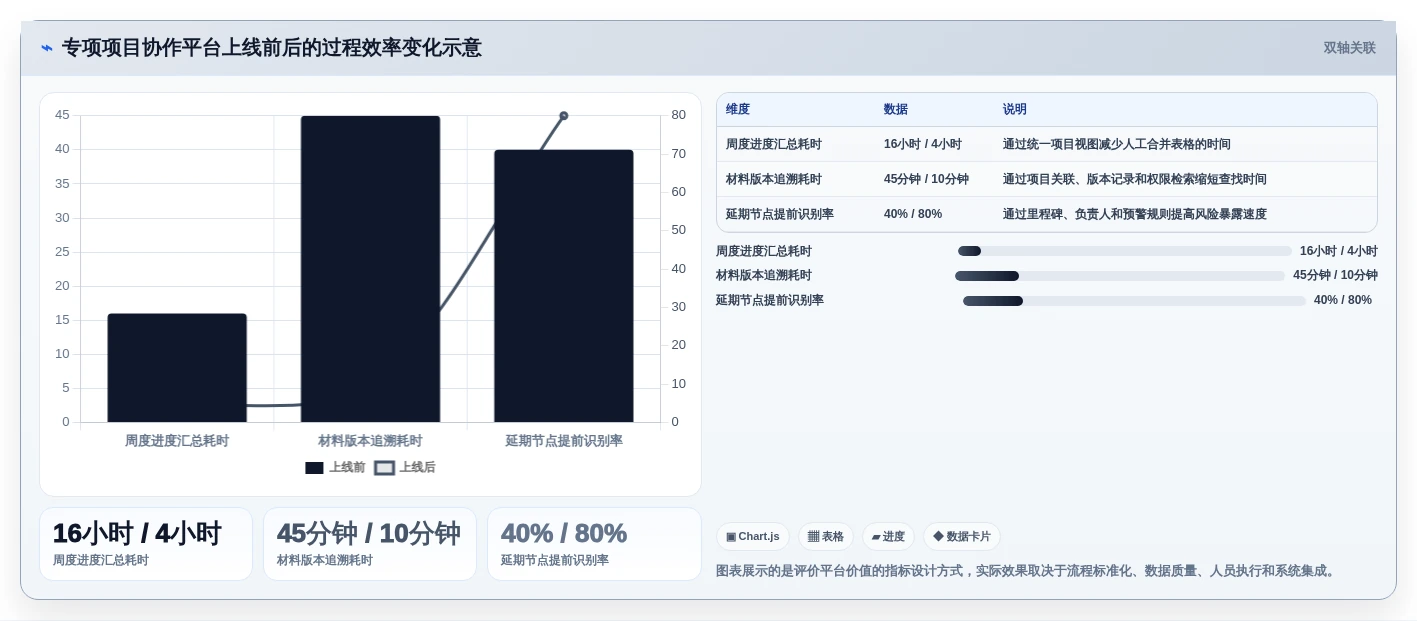Image resolution: width=1417 pixels, height=621 pixels.
Task: Click the footnote text starting 图表展示的是
Action: click(x=1028, y=571)
